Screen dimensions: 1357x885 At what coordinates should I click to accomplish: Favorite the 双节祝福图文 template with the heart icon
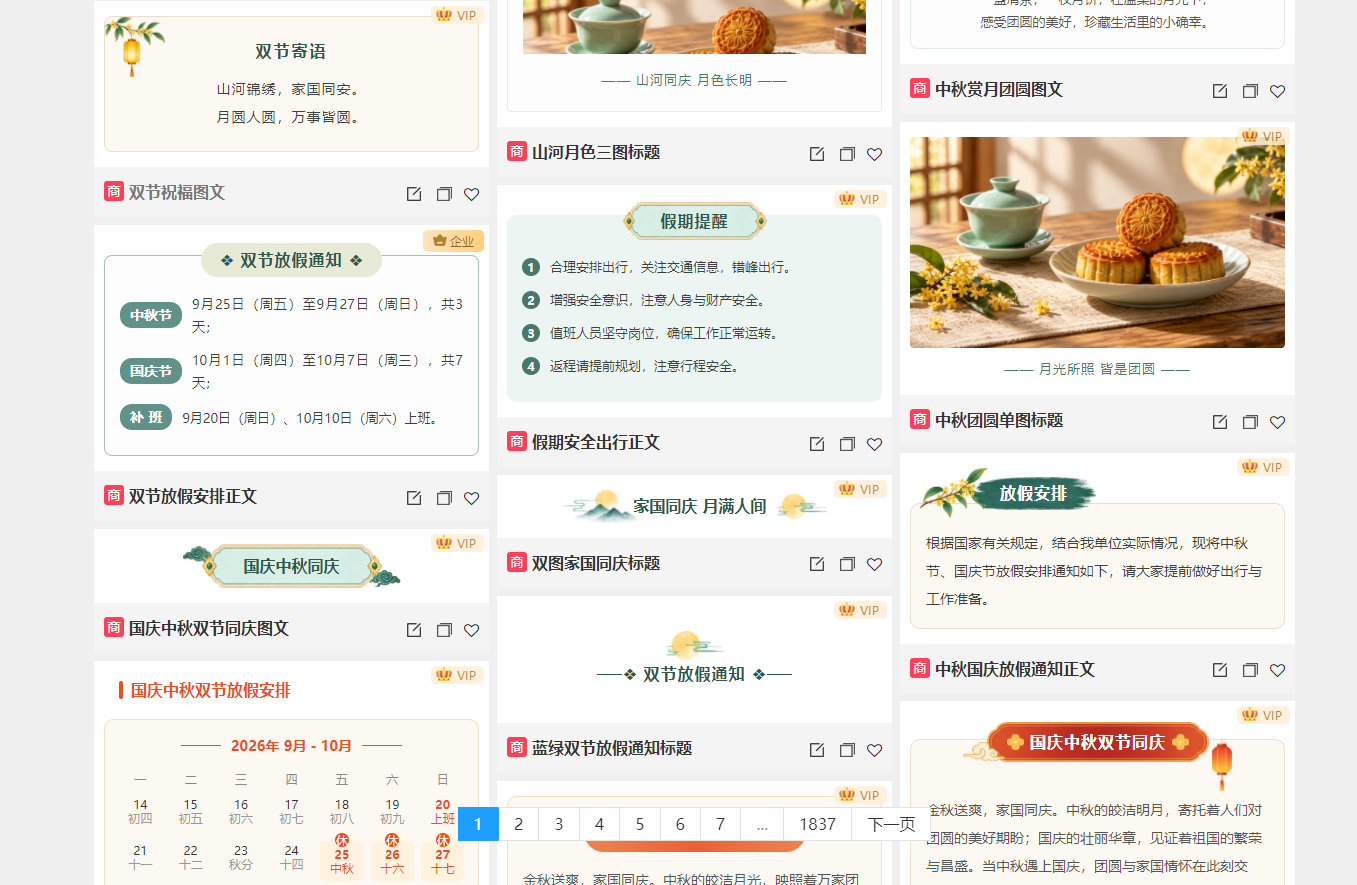pyautogui.click(x=472, y=194)
